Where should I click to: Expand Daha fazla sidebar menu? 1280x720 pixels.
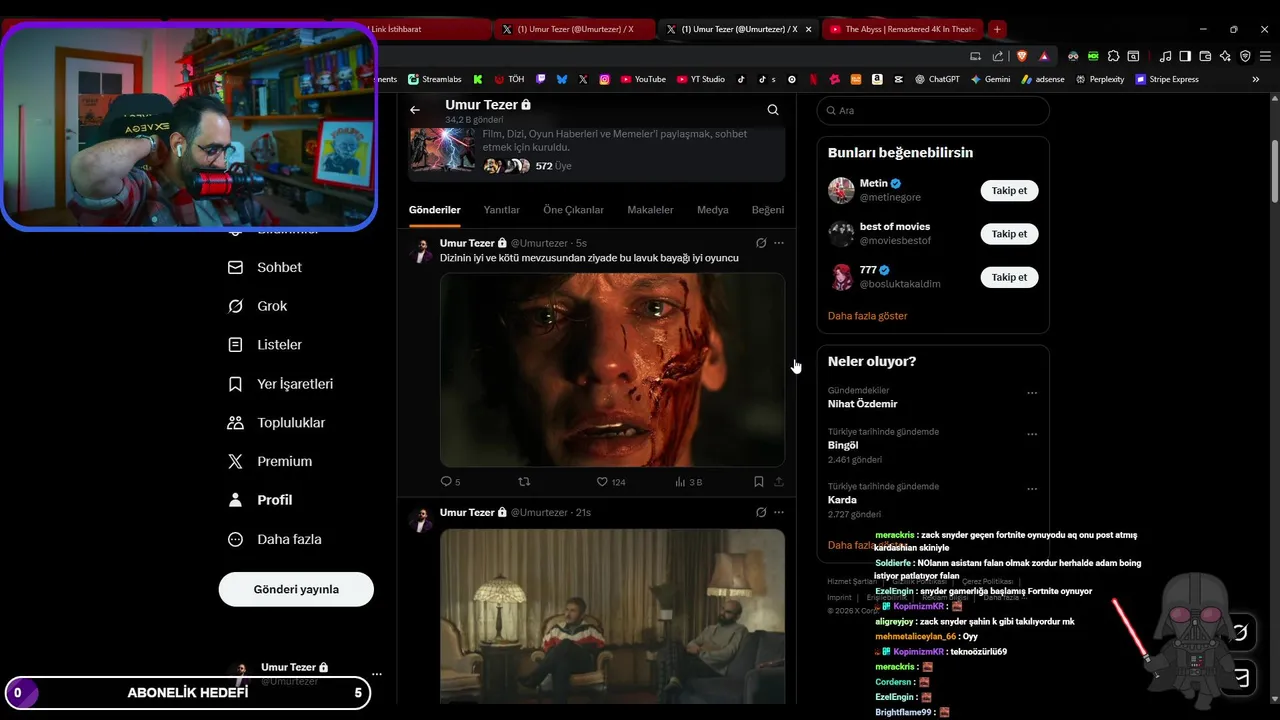click(275, 539)
